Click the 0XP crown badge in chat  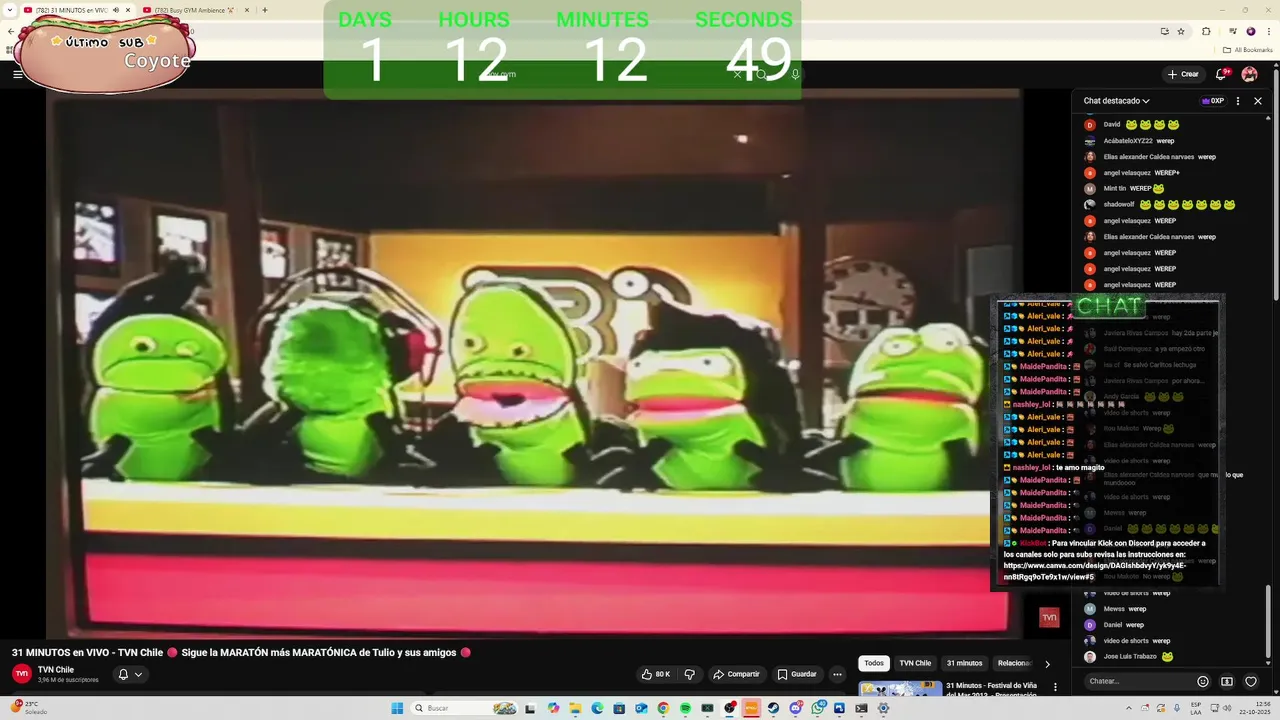(1213, 101)
